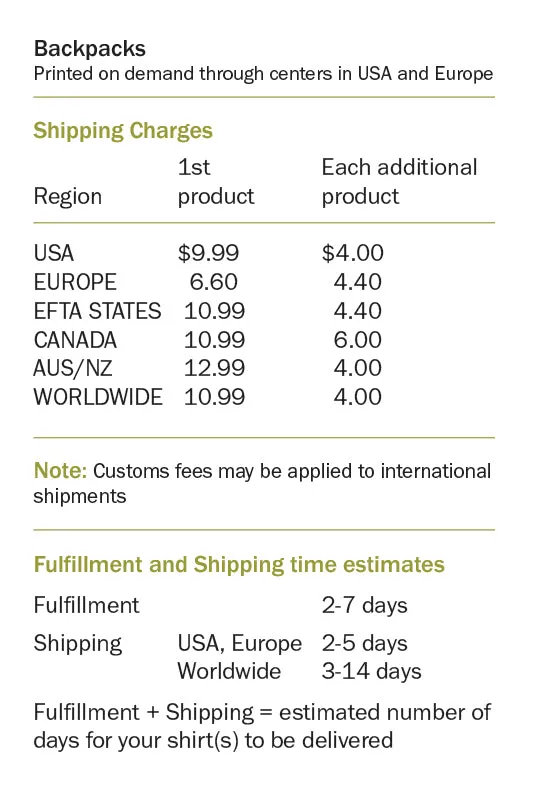The height and width of the screenshot is (797, 540).
Task: Select the EUROPE region label
Action: coord(75,282)
